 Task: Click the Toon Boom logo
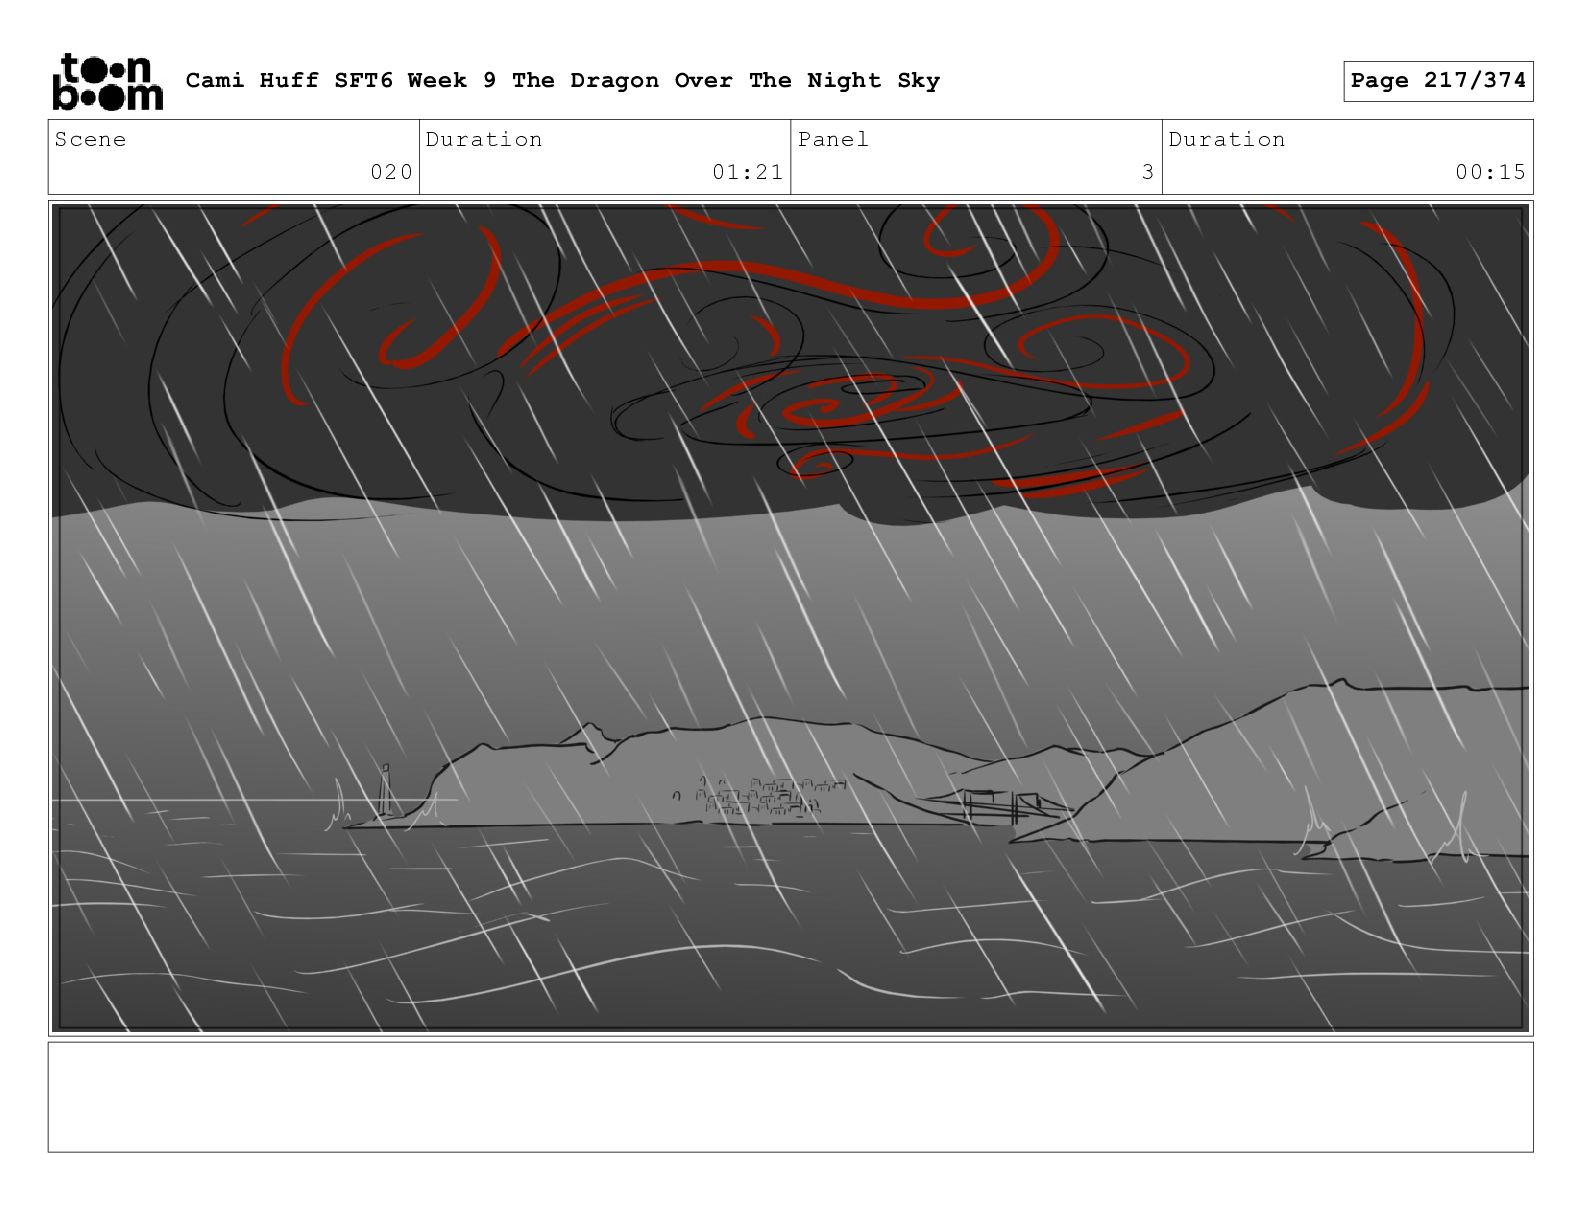(107, 81)
